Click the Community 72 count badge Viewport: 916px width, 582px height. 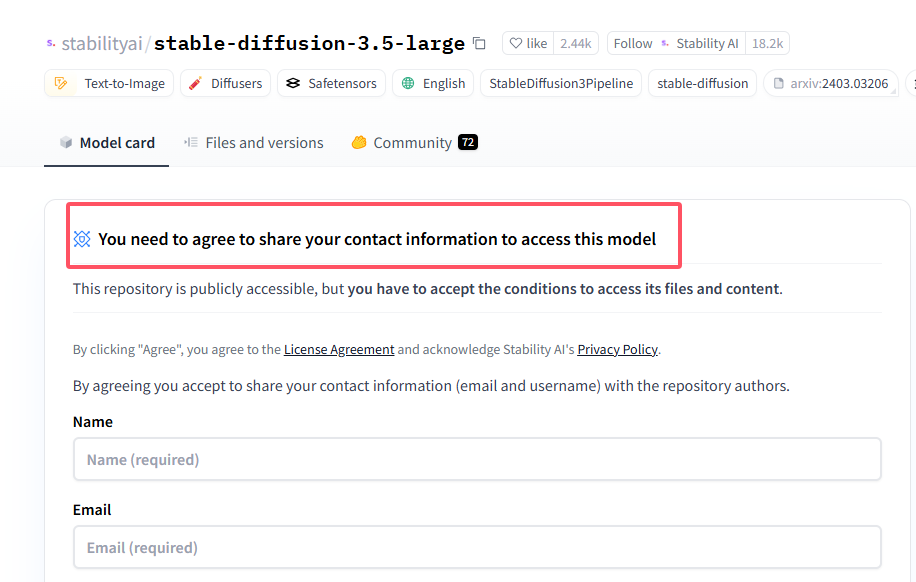pos(468,142)
